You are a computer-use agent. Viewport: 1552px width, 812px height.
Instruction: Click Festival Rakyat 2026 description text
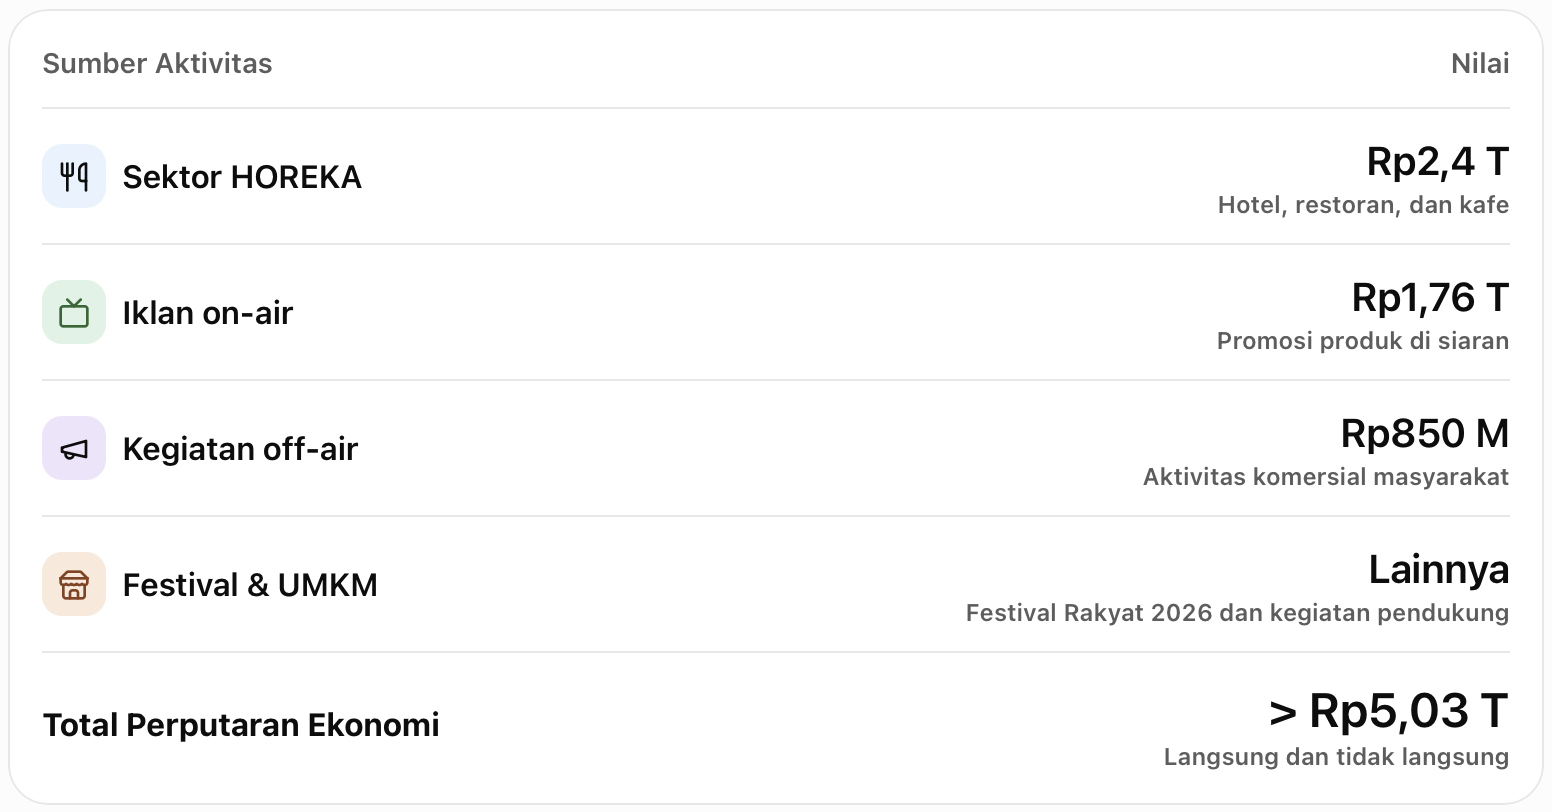tap(1237, 613)
